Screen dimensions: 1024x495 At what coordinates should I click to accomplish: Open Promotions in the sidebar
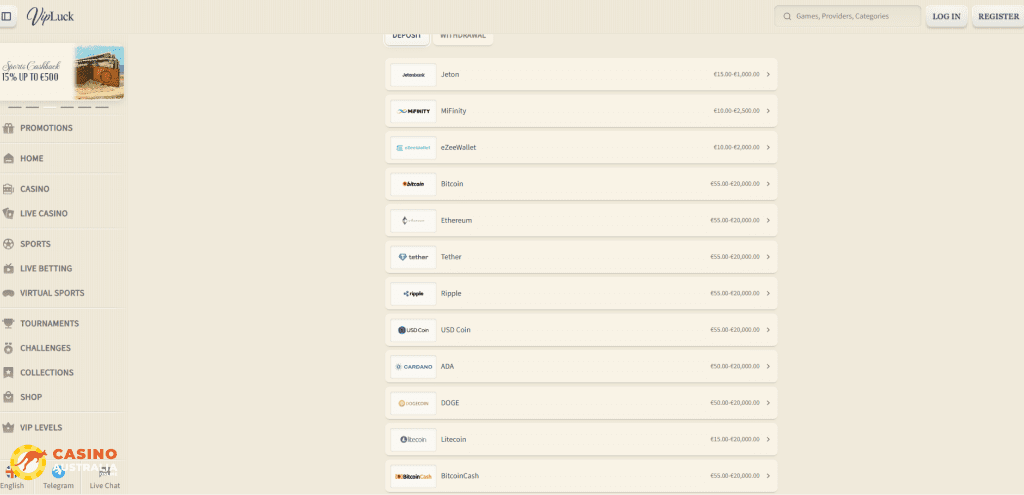(46, 128)
